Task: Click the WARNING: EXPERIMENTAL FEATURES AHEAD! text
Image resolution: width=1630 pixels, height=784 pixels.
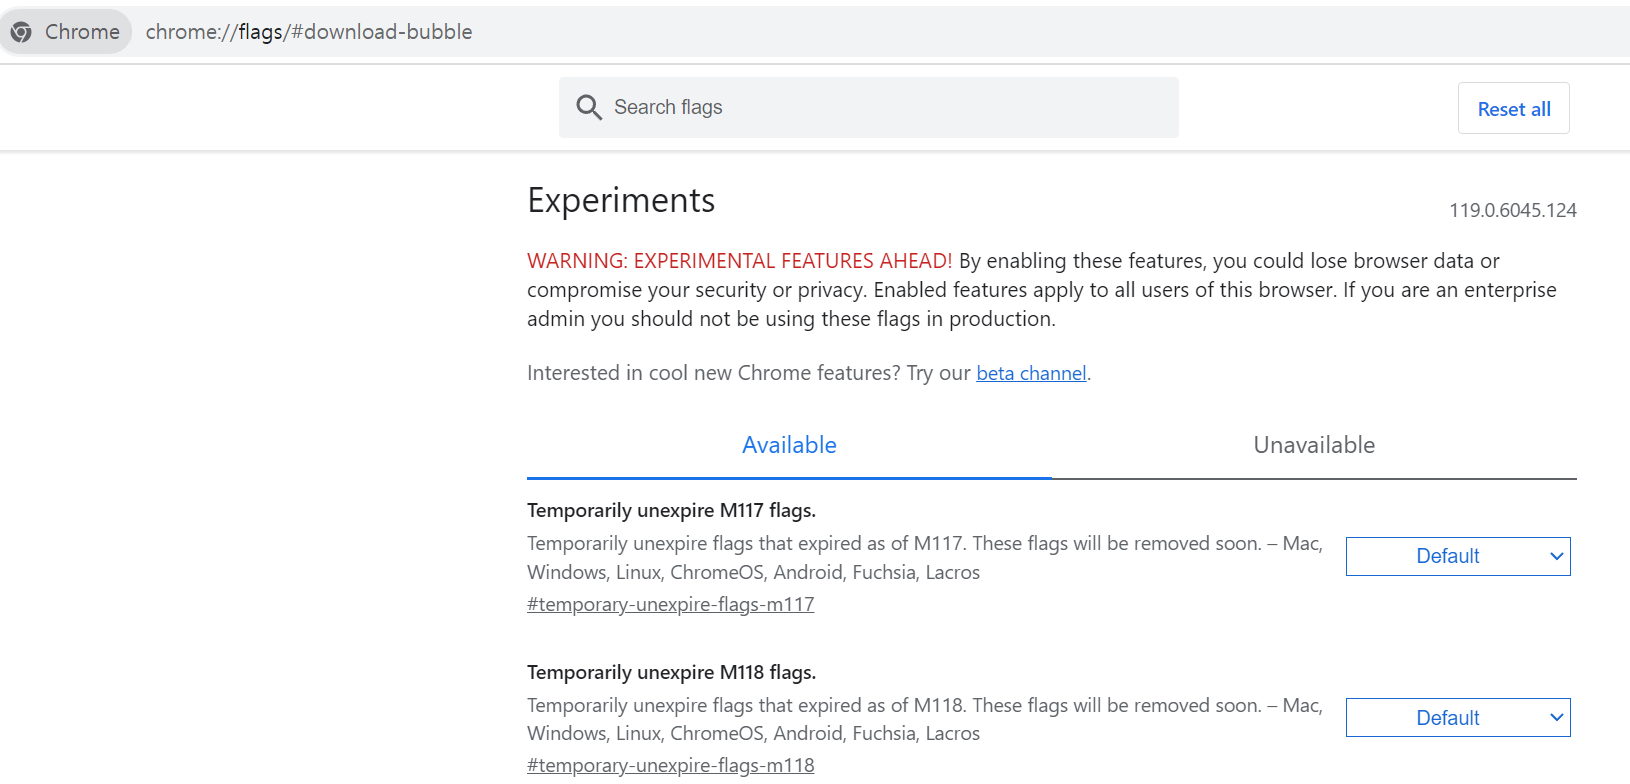Action: click(739, 261)
